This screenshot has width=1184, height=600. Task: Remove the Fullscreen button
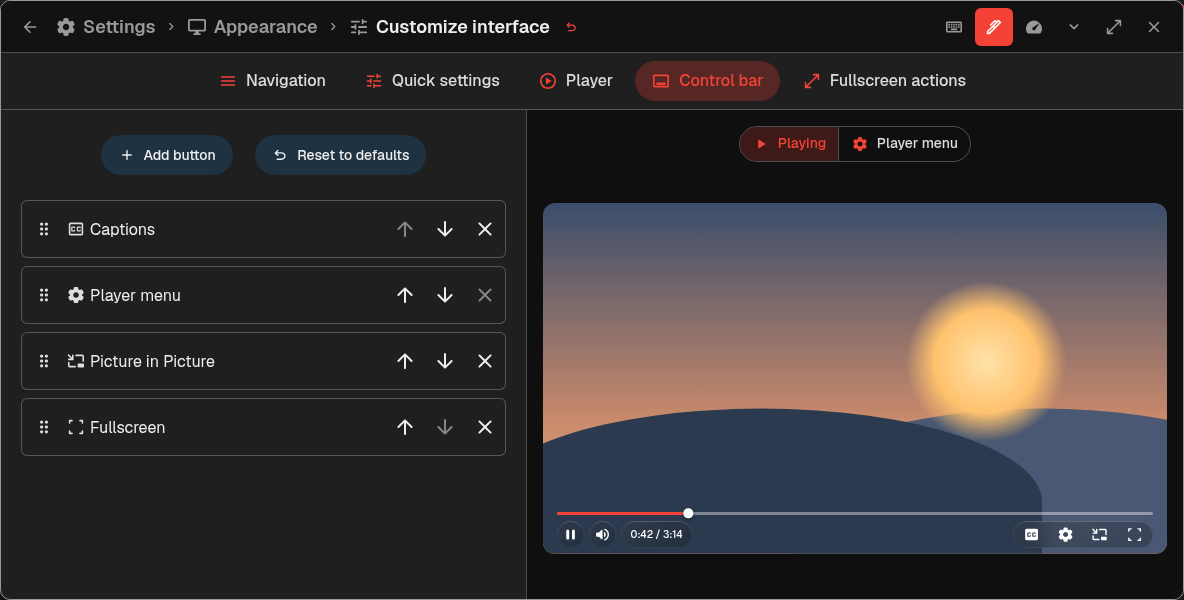[485, 427]
